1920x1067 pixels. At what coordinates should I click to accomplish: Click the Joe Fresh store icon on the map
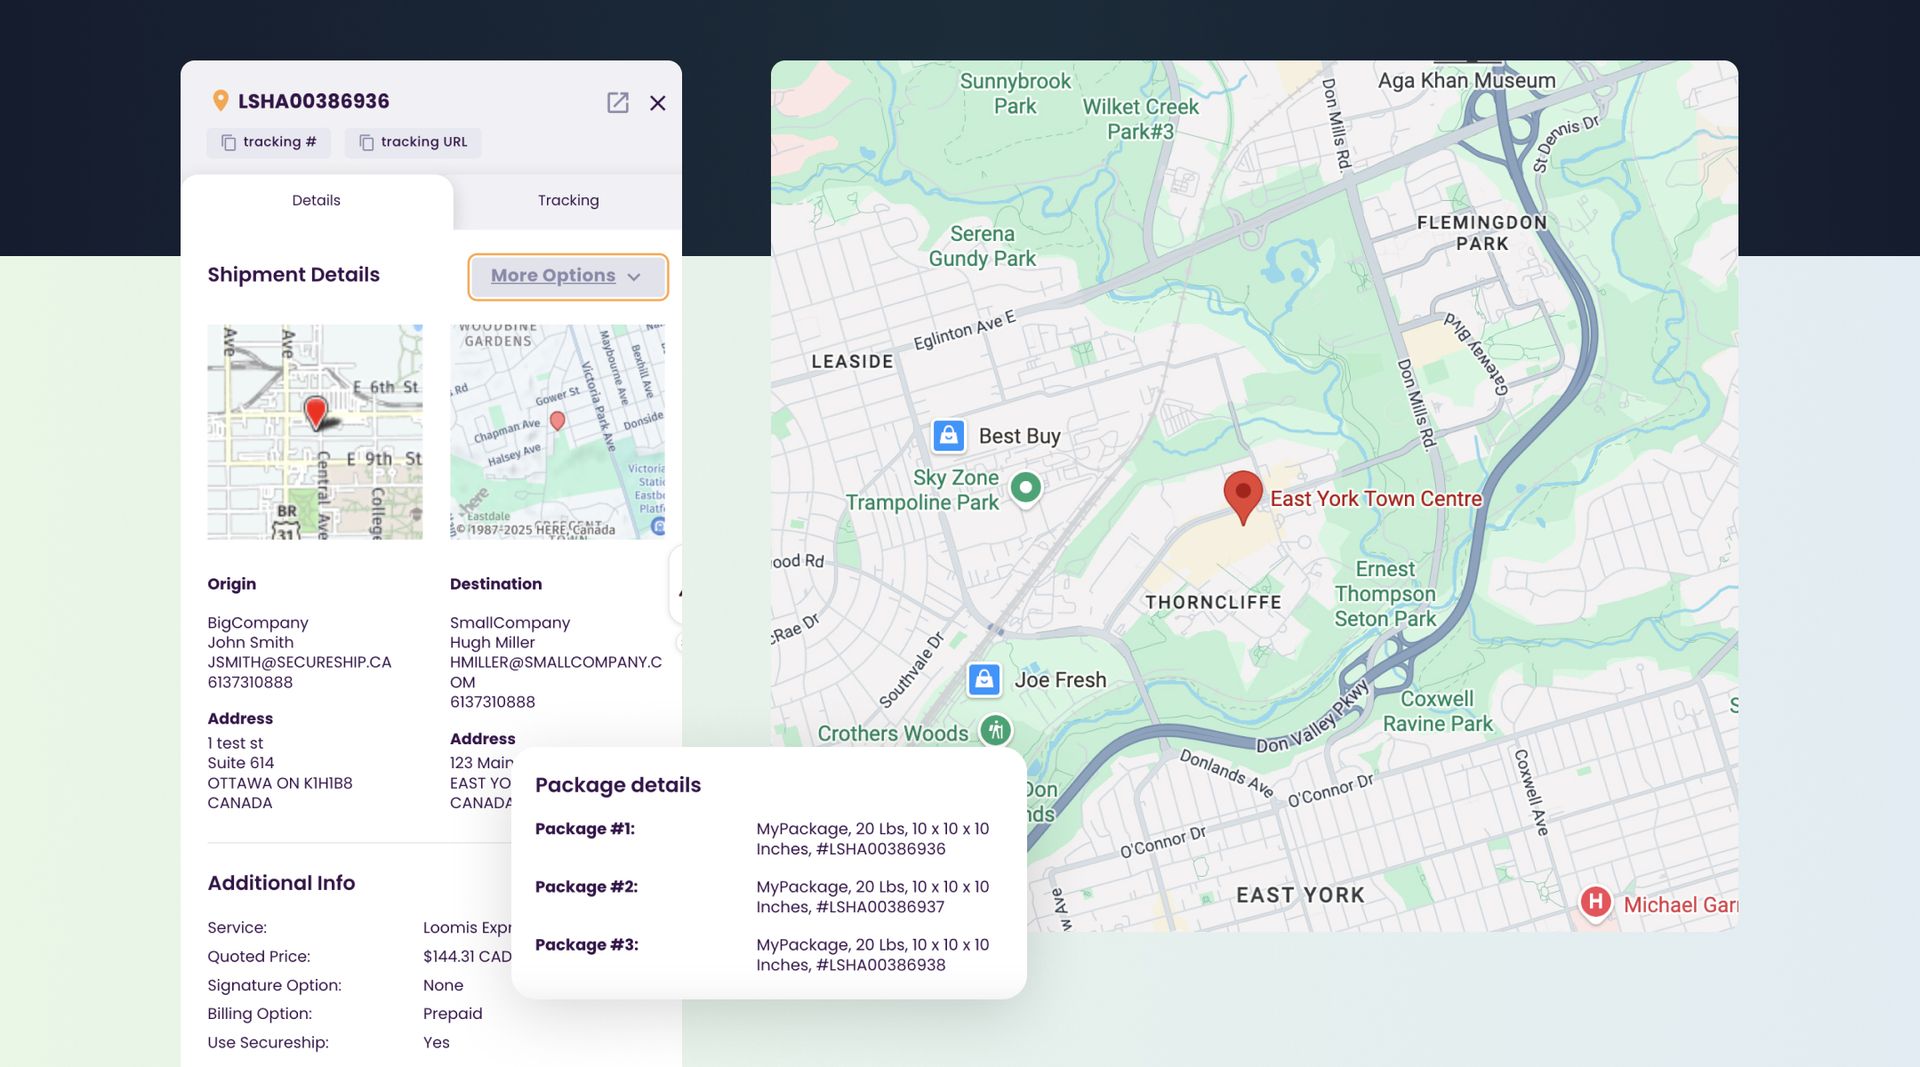985,679
